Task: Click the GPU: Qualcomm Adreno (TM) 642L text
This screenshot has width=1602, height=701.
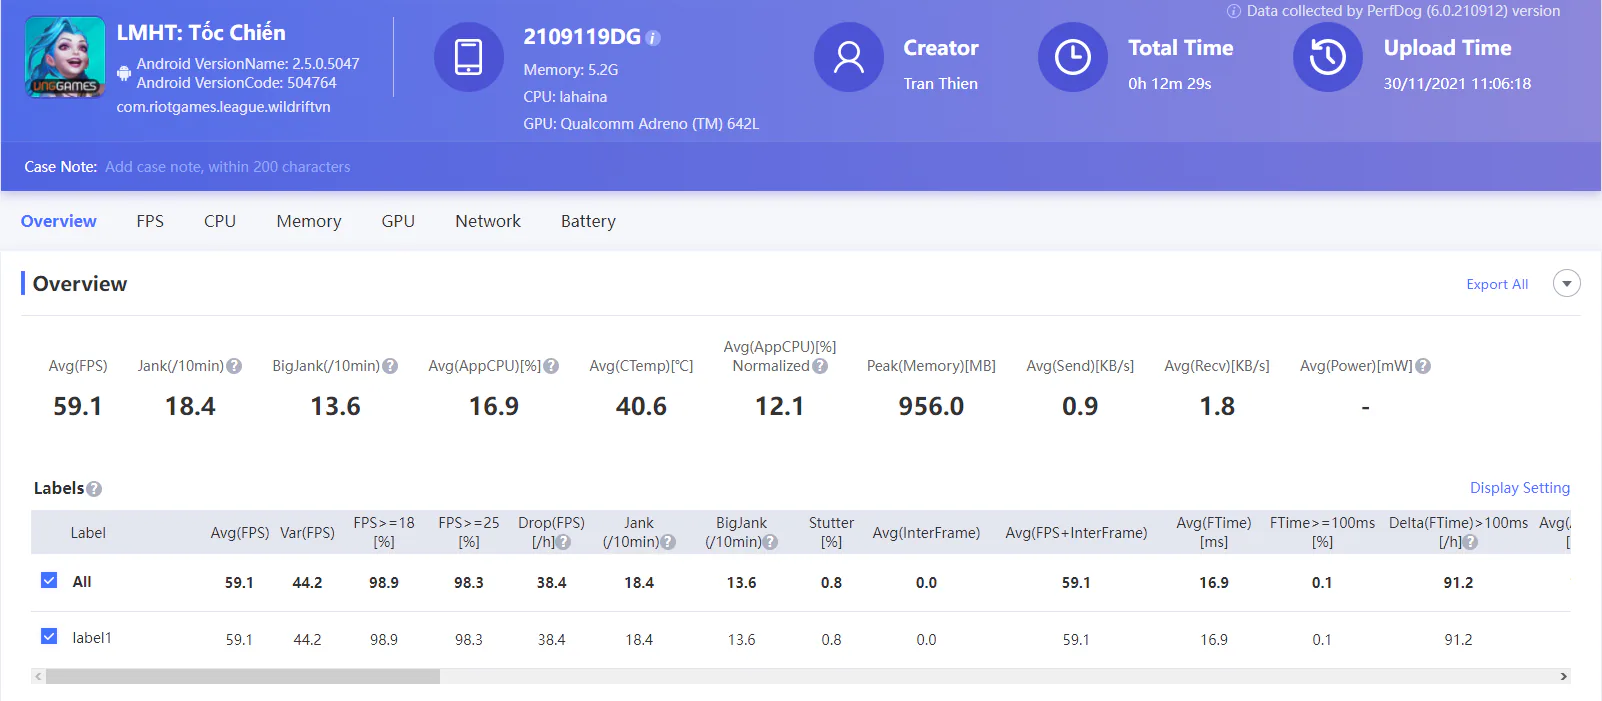Action: pos(641,124)
